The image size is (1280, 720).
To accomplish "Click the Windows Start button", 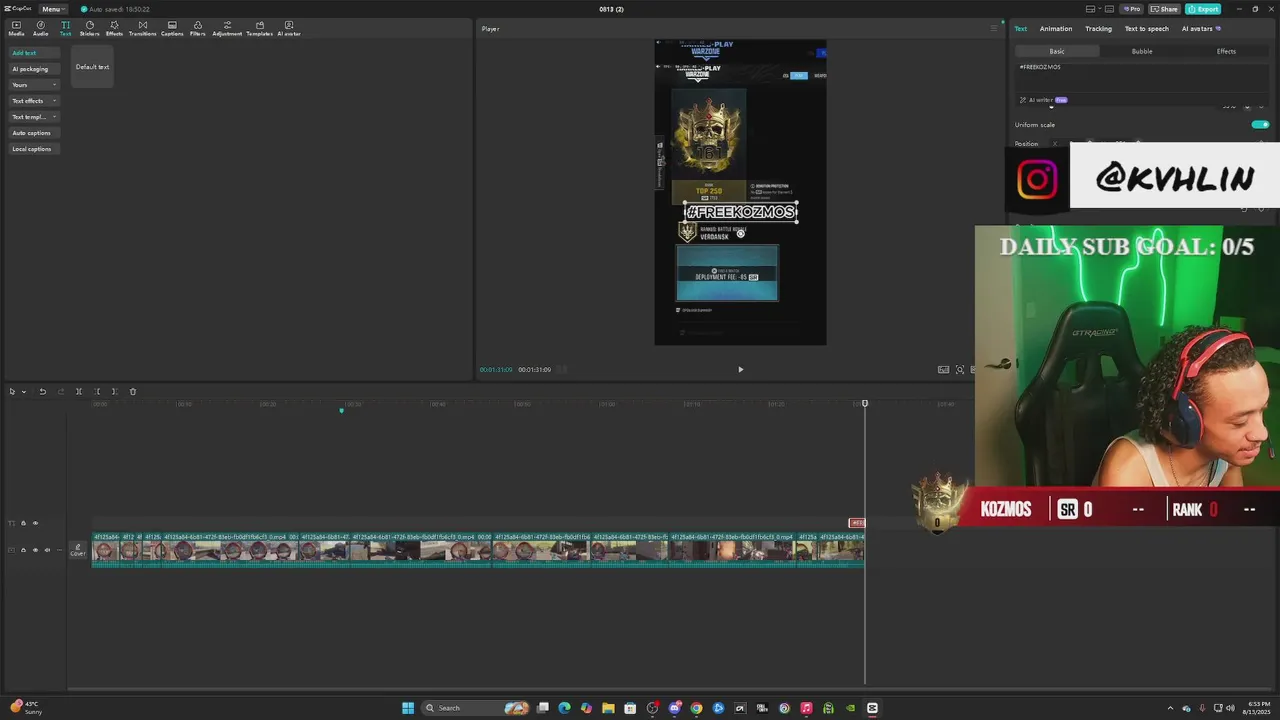I will (408, 708).
